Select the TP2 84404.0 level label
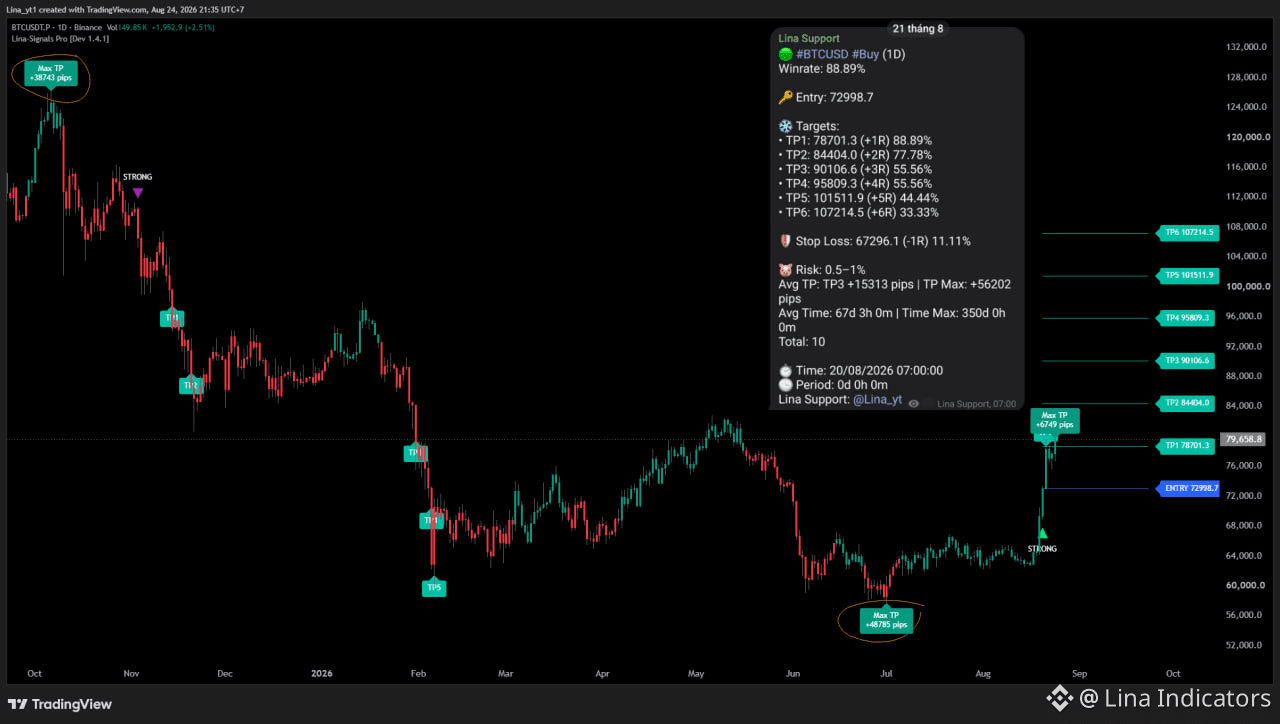The image size is (1280, 724). click(1185, 403)
